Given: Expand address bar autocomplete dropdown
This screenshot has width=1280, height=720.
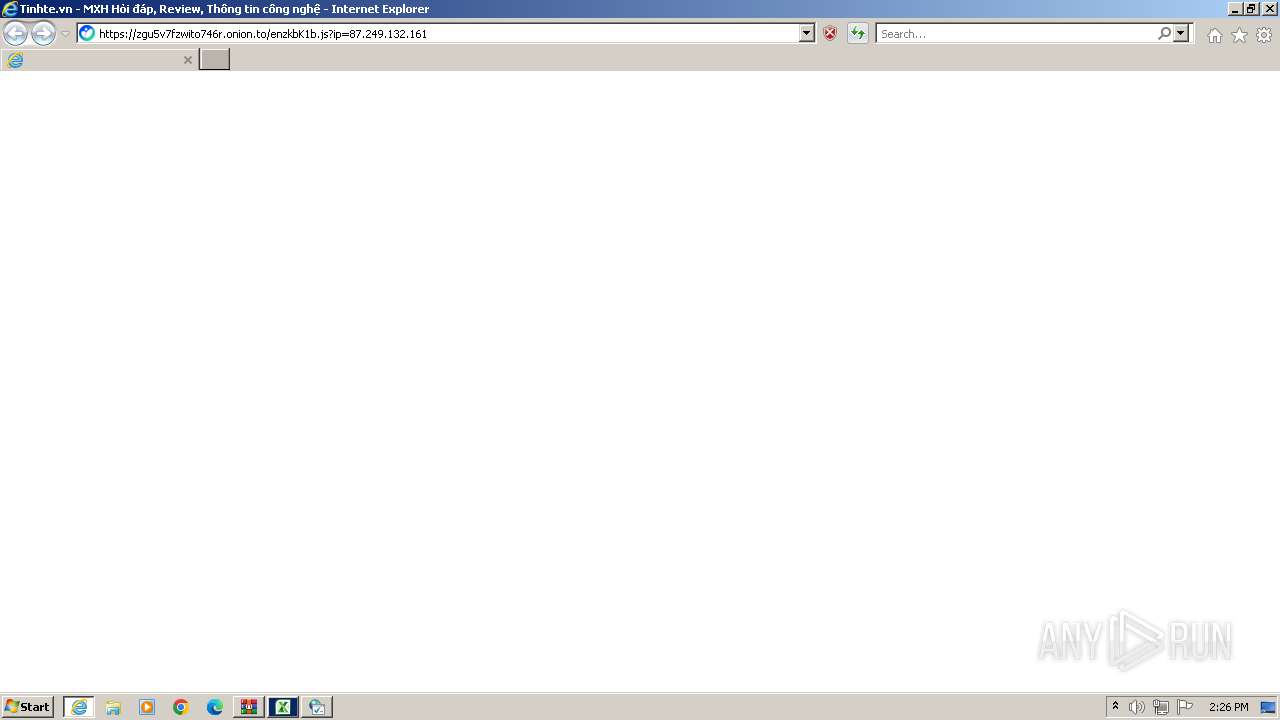Looking at the screenshot, I should click(x=807, y=34).
